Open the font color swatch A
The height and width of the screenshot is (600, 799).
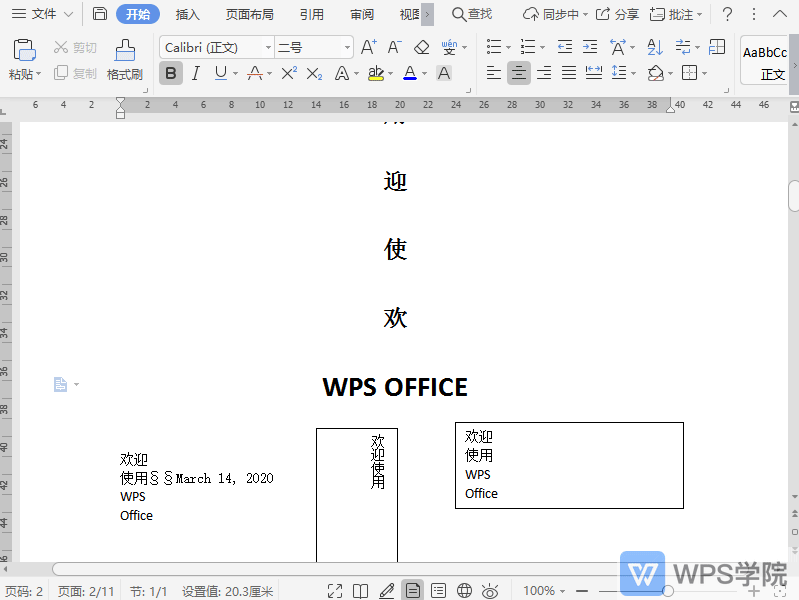[x=410, y=73]
